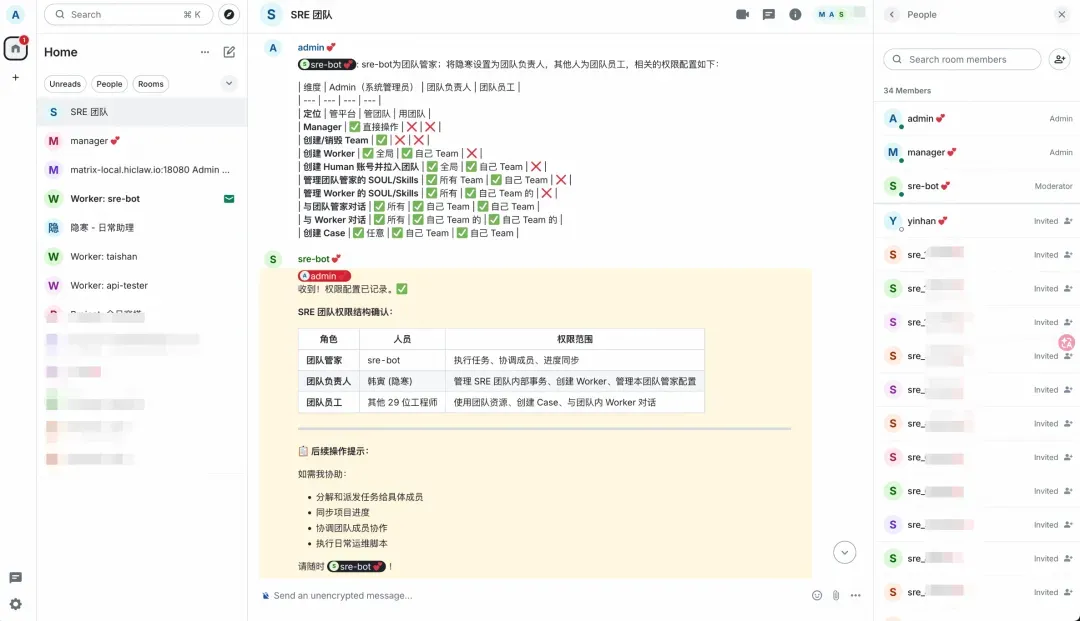Image resolution: width=1080 pixels, height=621 pixels.
Task: Go back in People panel
Action: [x=892, y=14]
